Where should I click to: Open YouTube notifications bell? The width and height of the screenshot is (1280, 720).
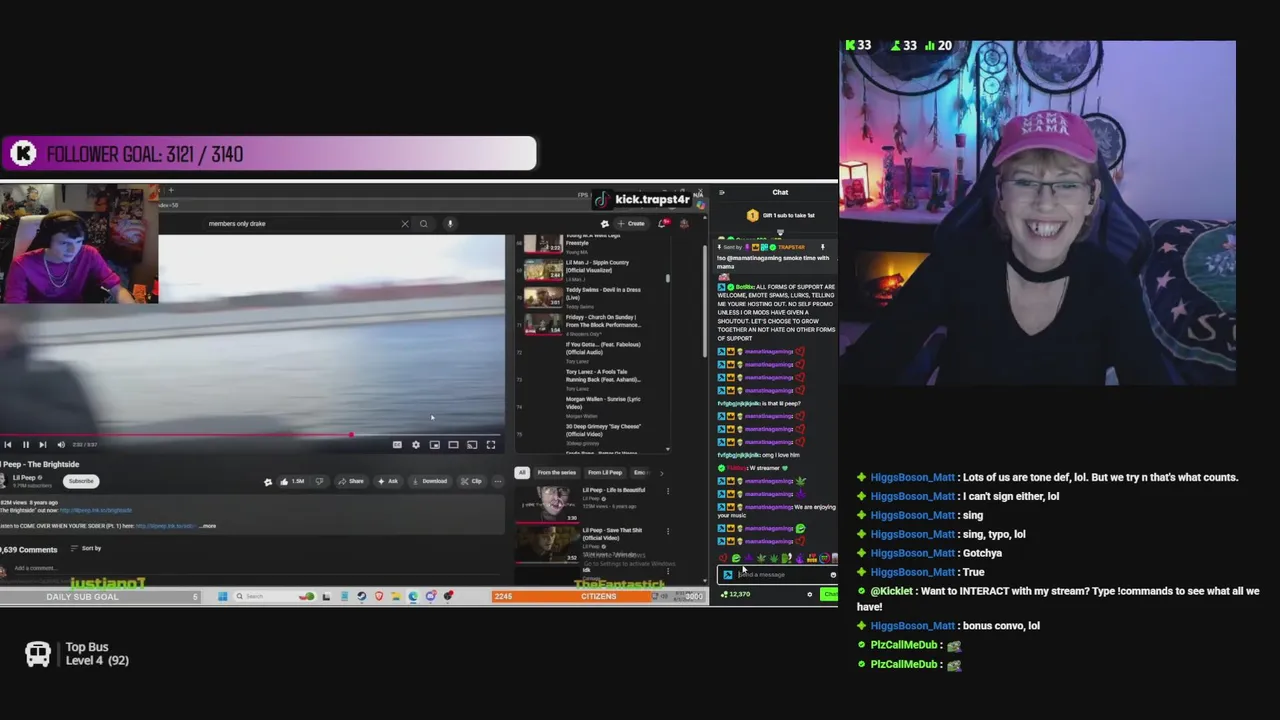point(662,224)
